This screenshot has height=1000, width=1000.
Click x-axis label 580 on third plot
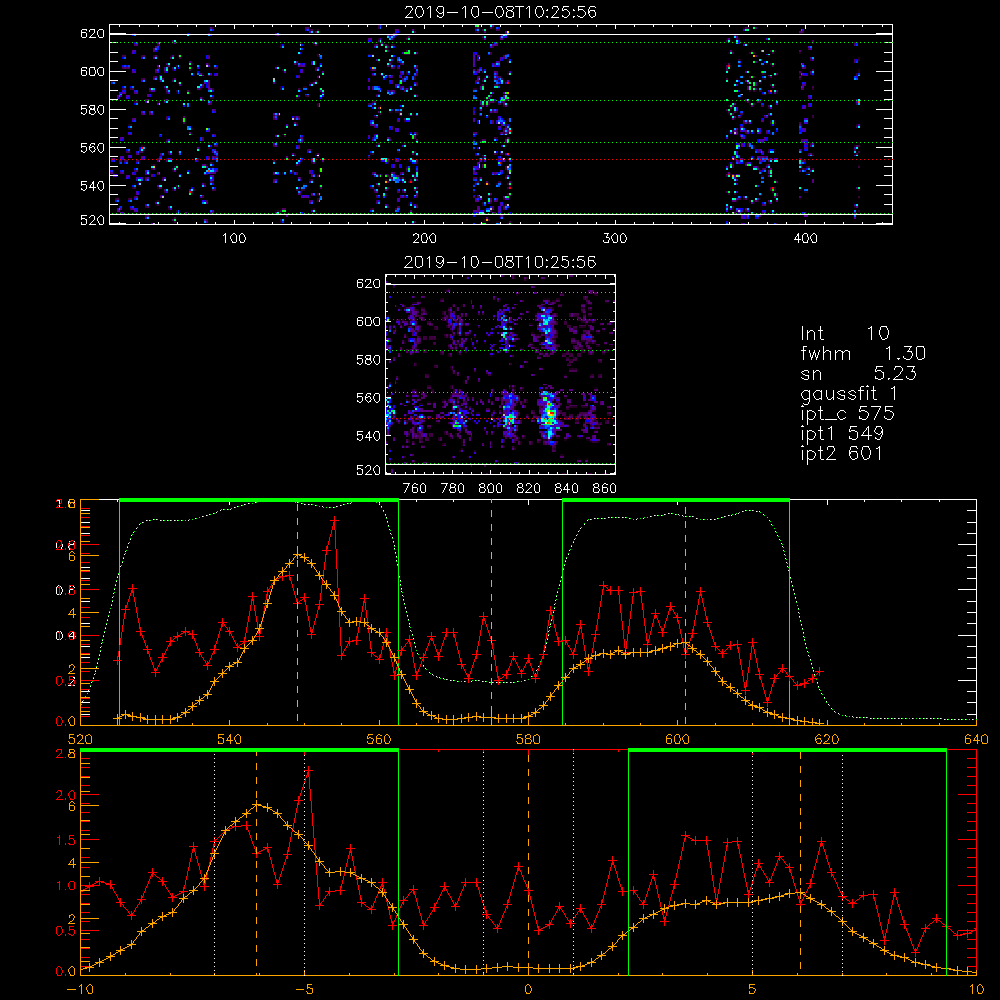(x=528, y=739)
